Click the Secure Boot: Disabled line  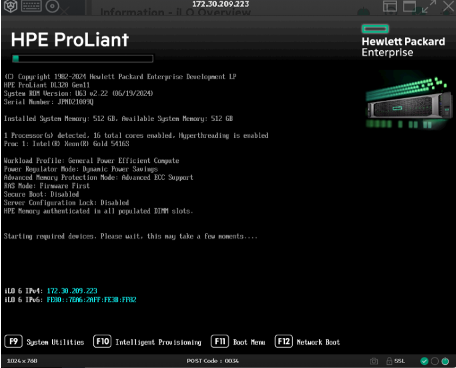click(41, 194)
